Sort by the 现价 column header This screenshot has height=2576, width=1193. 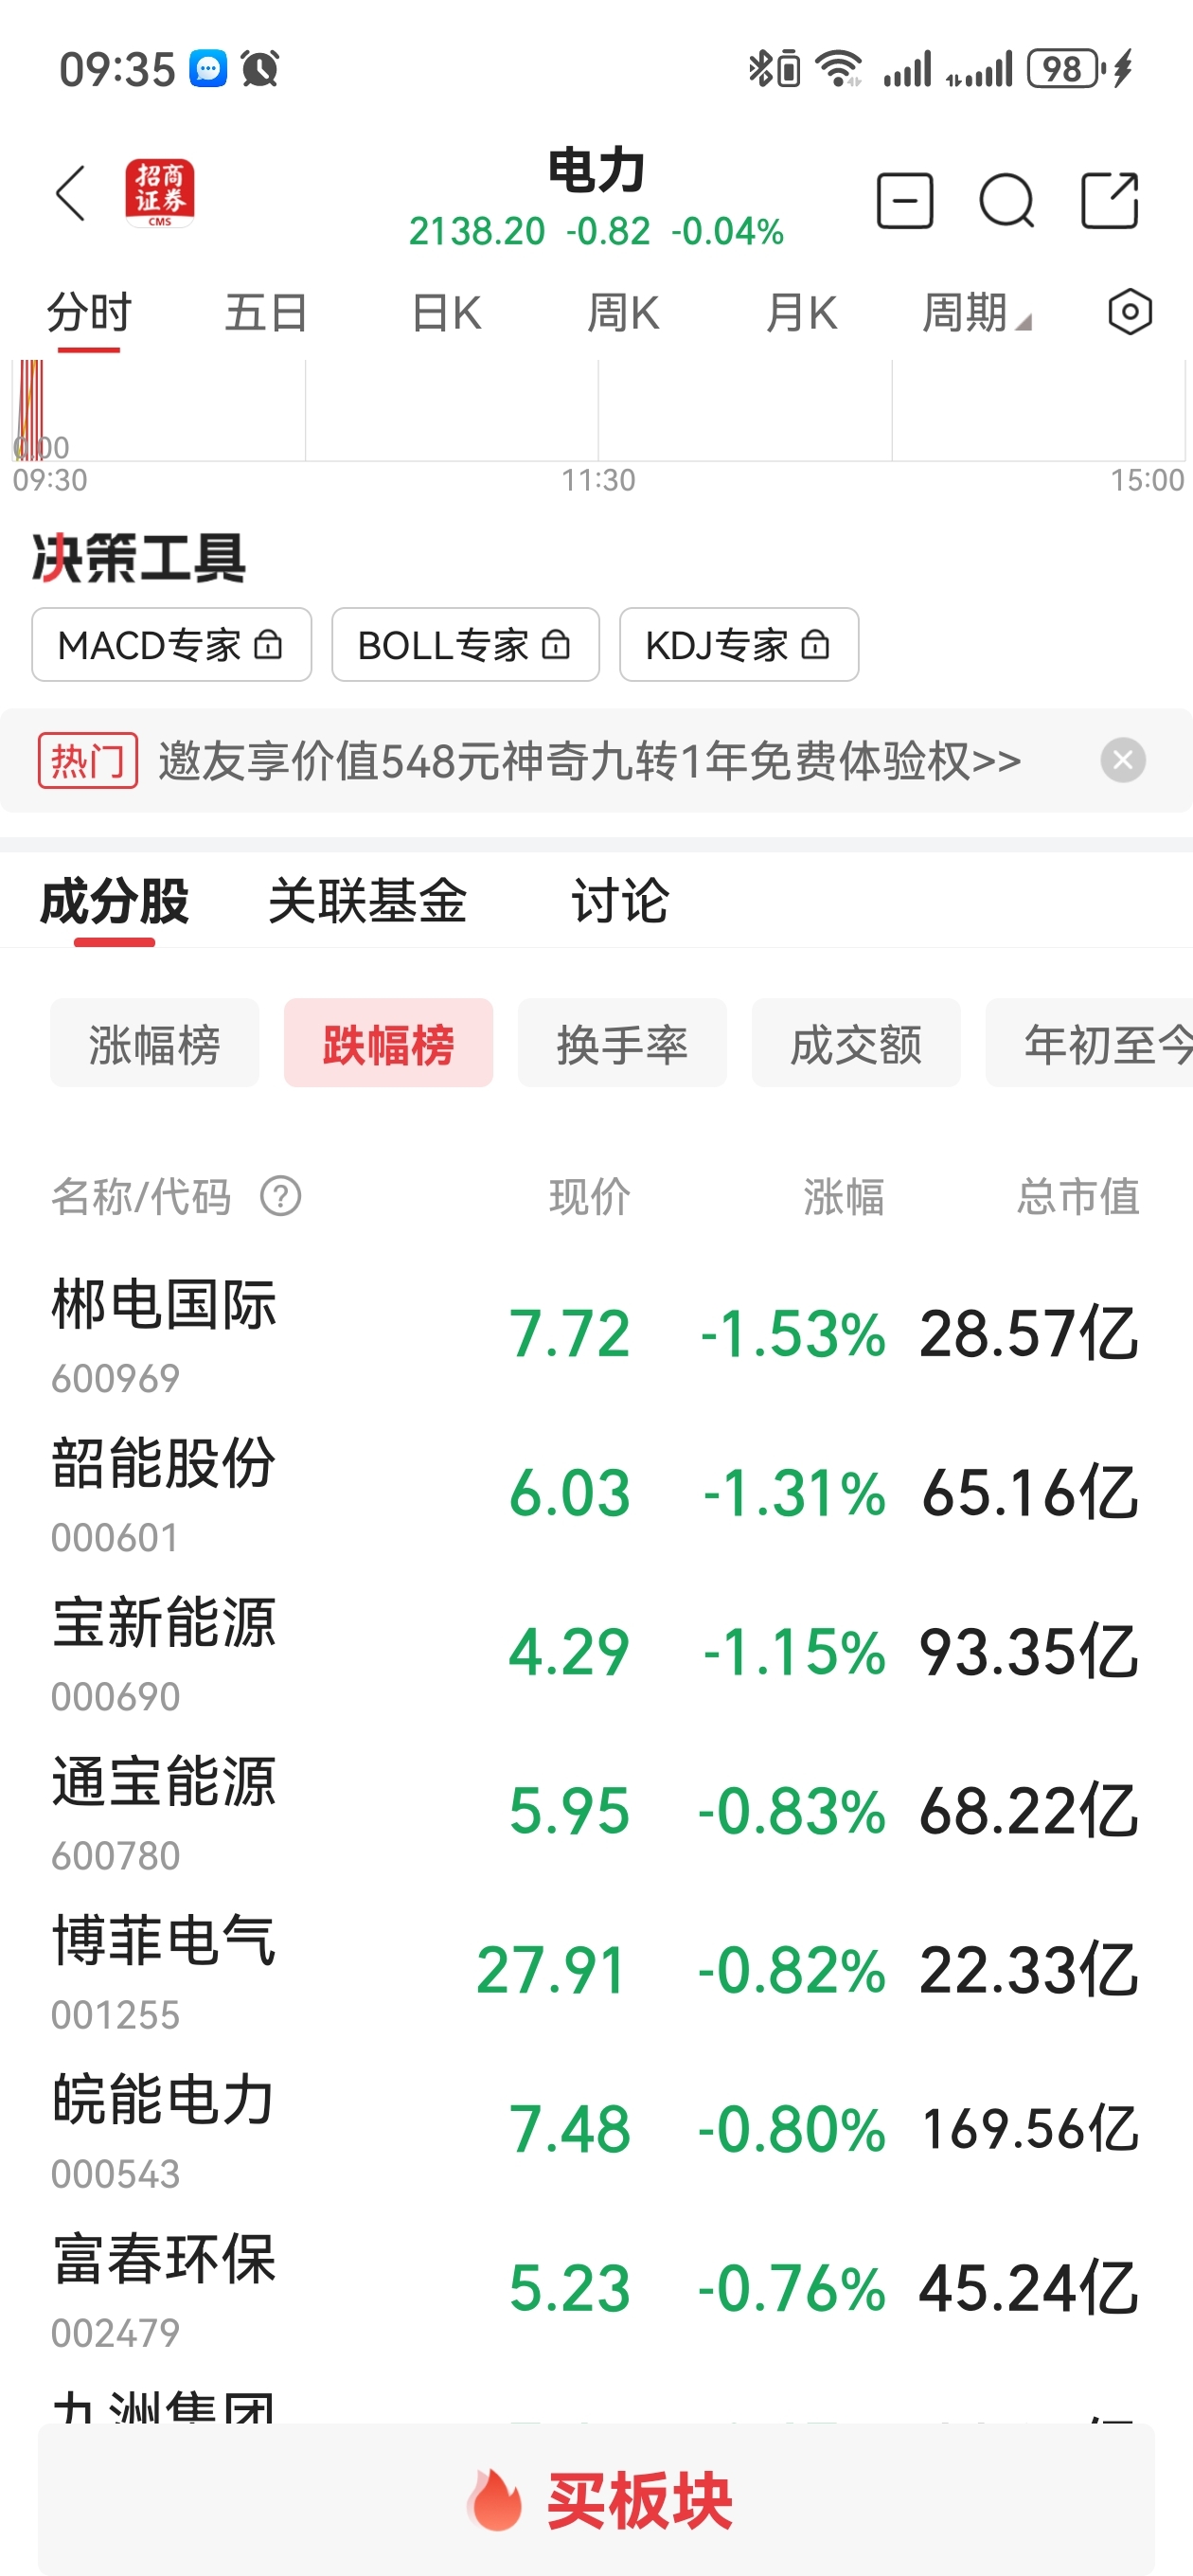tap(589, 1197)
